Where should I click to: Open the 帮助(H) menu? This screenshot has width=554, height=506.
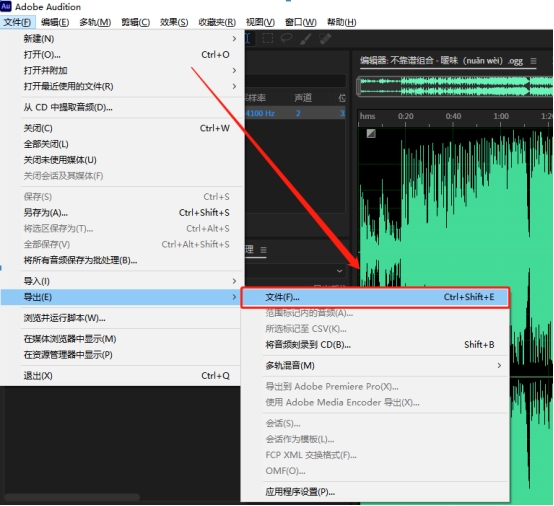[x=341, y=22]
